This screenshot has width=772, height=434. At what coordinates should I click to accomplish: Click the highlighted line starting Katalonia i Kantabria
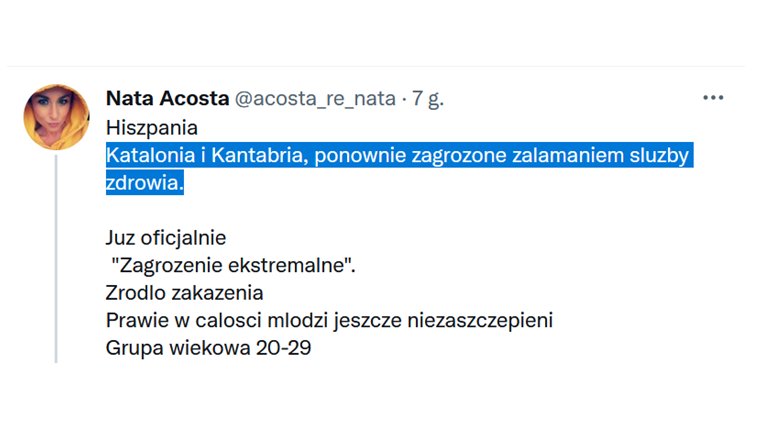pyautogui.click(x=397, y=155)
